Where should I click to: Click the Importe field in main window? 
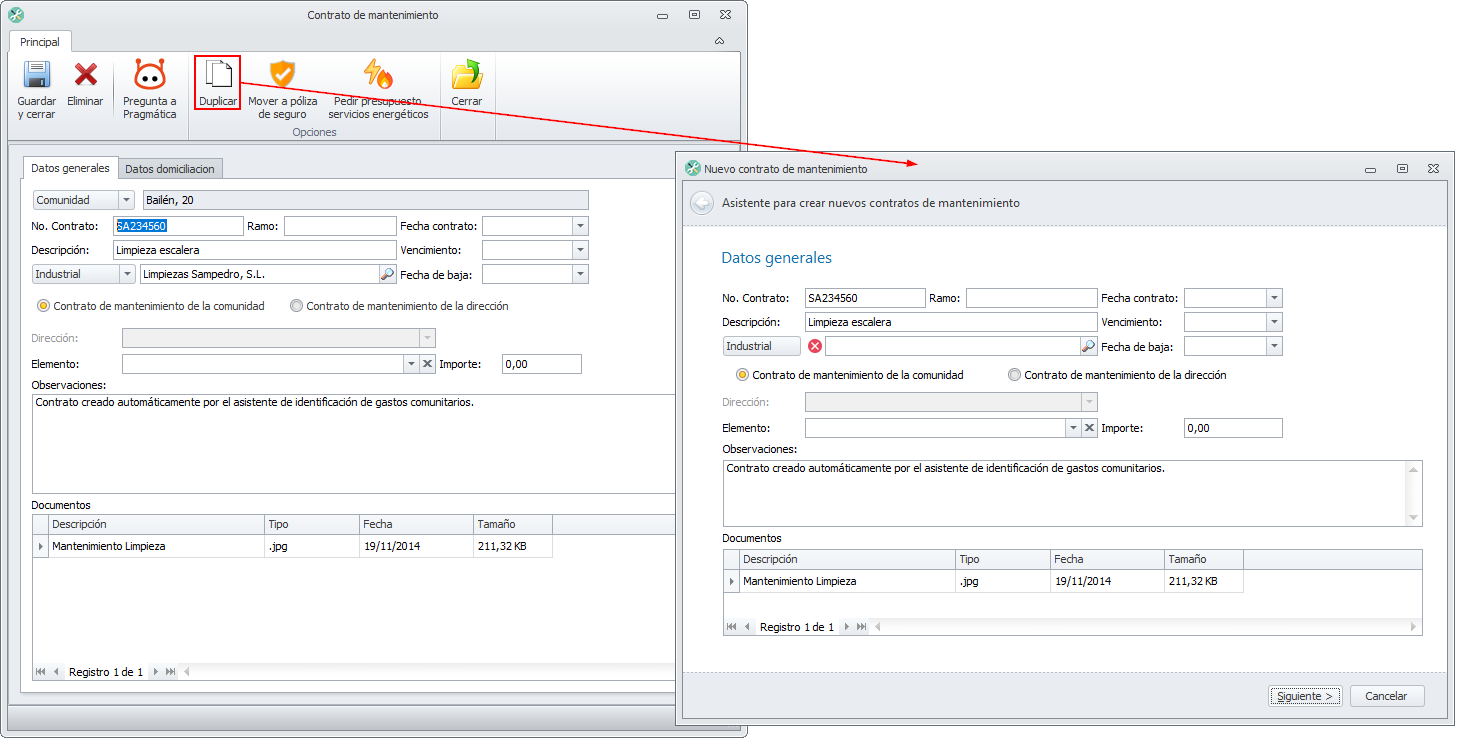coord(542,364)
